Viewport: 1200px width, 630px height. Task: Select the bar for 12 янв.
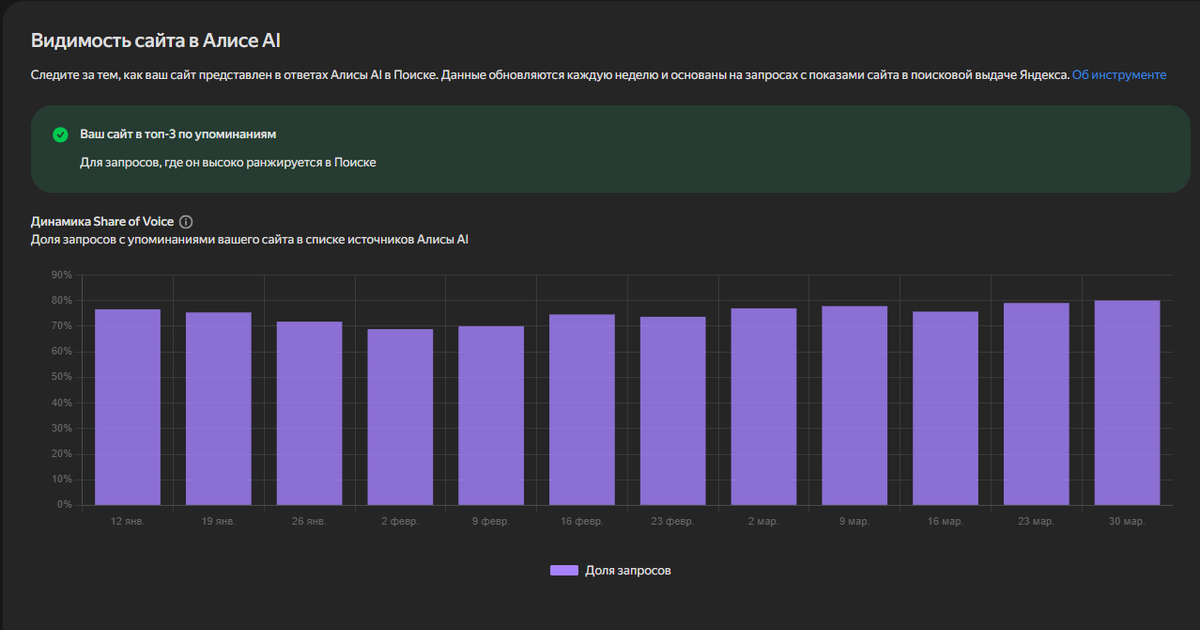click(x=128, y=407)
